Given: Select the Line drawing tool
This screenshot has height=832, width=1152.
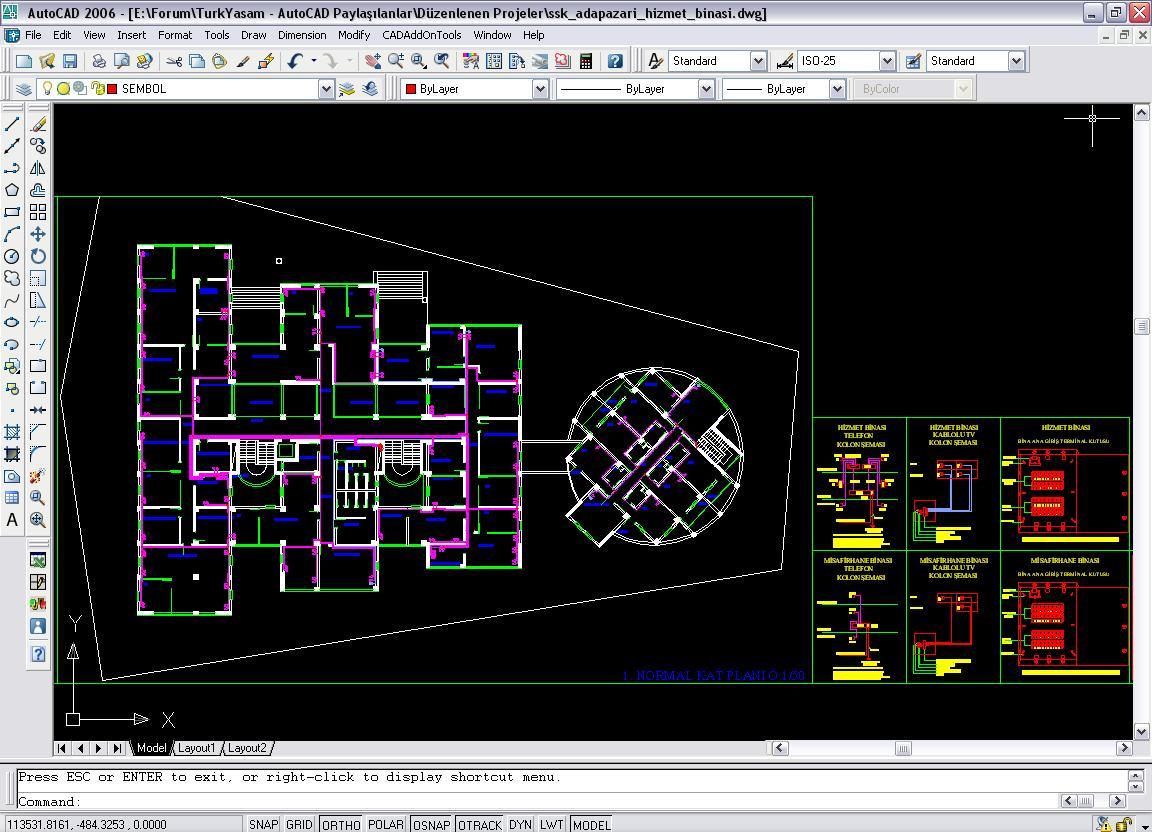Looking at the screenshot, I should coord(12,124).
